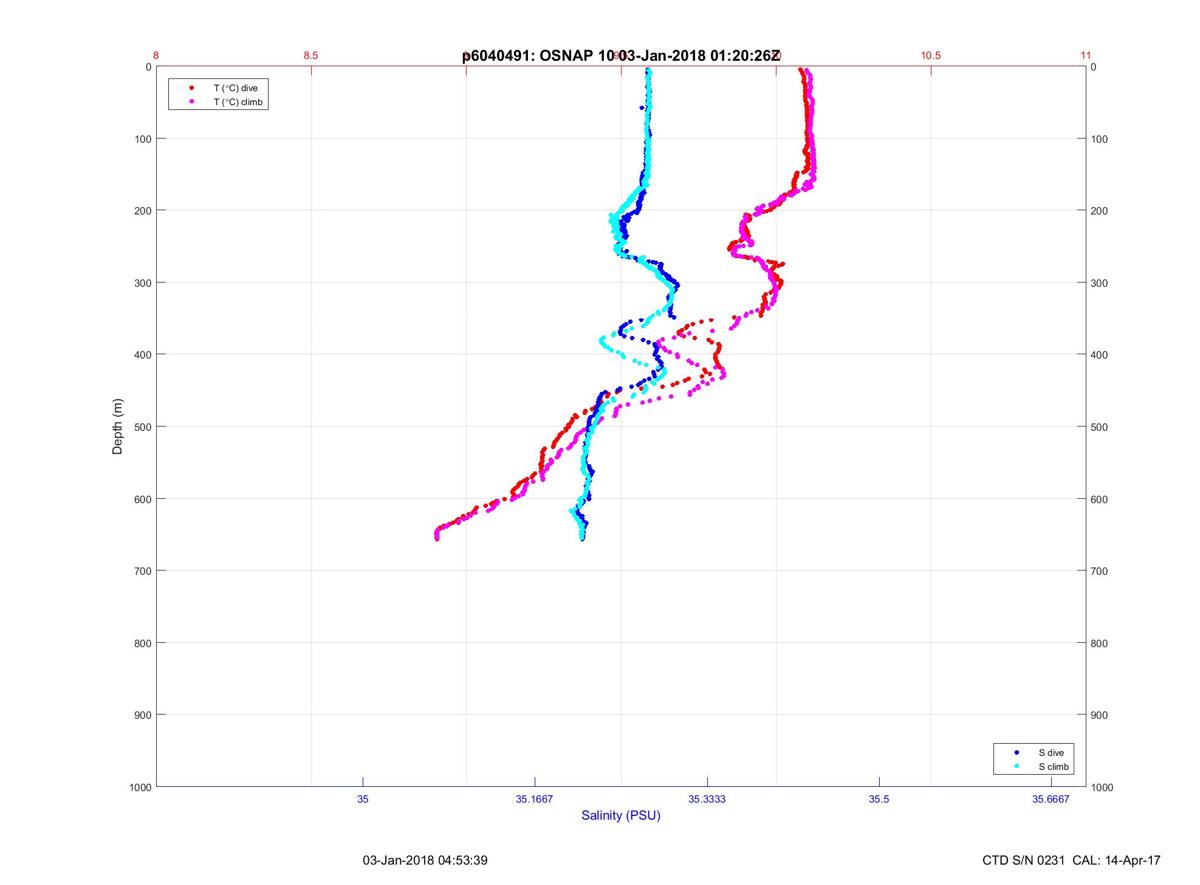Viewport: 1200px width, 885px height.
Task: Click the 900 tick on left depth axis
Action: 142,715
